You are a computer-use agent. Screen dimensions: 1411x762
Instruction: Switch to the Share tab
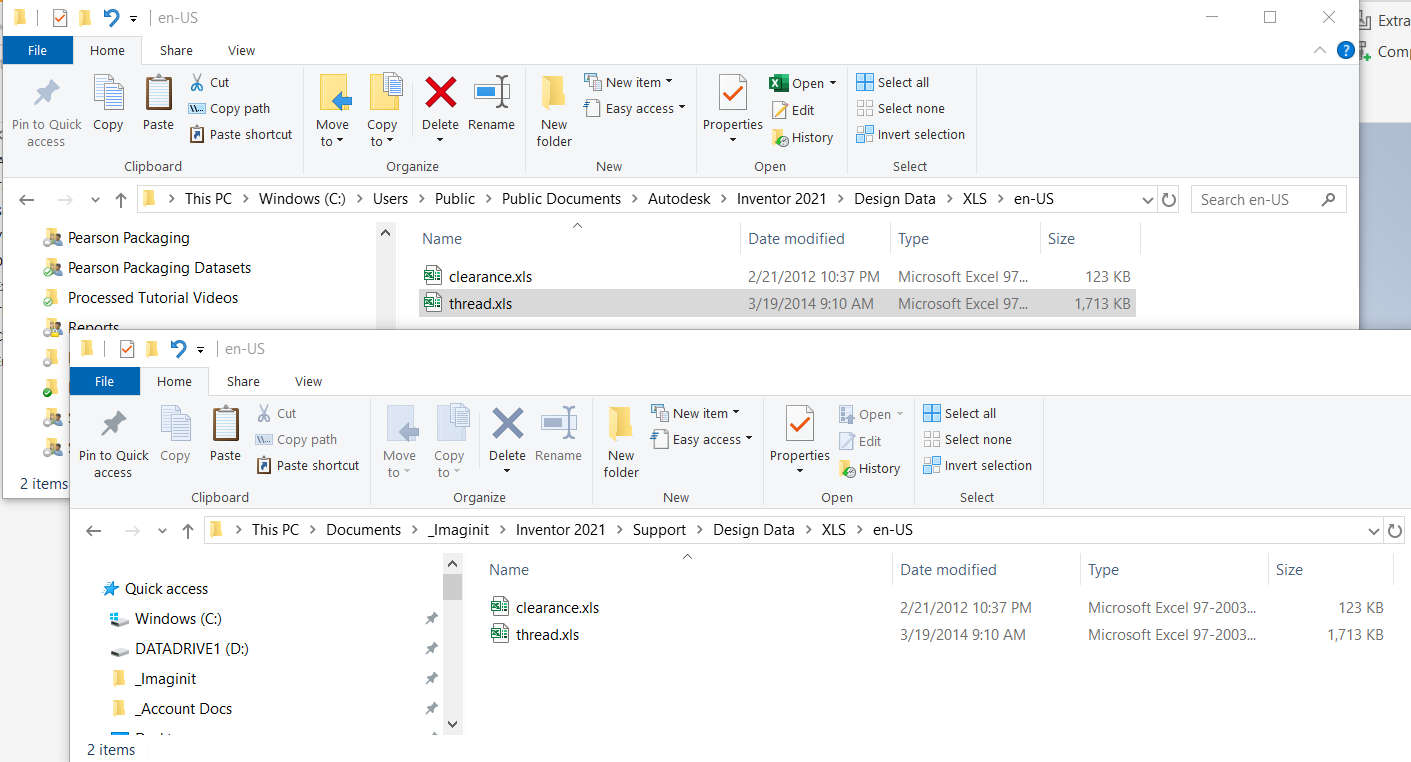coord(176,50)
